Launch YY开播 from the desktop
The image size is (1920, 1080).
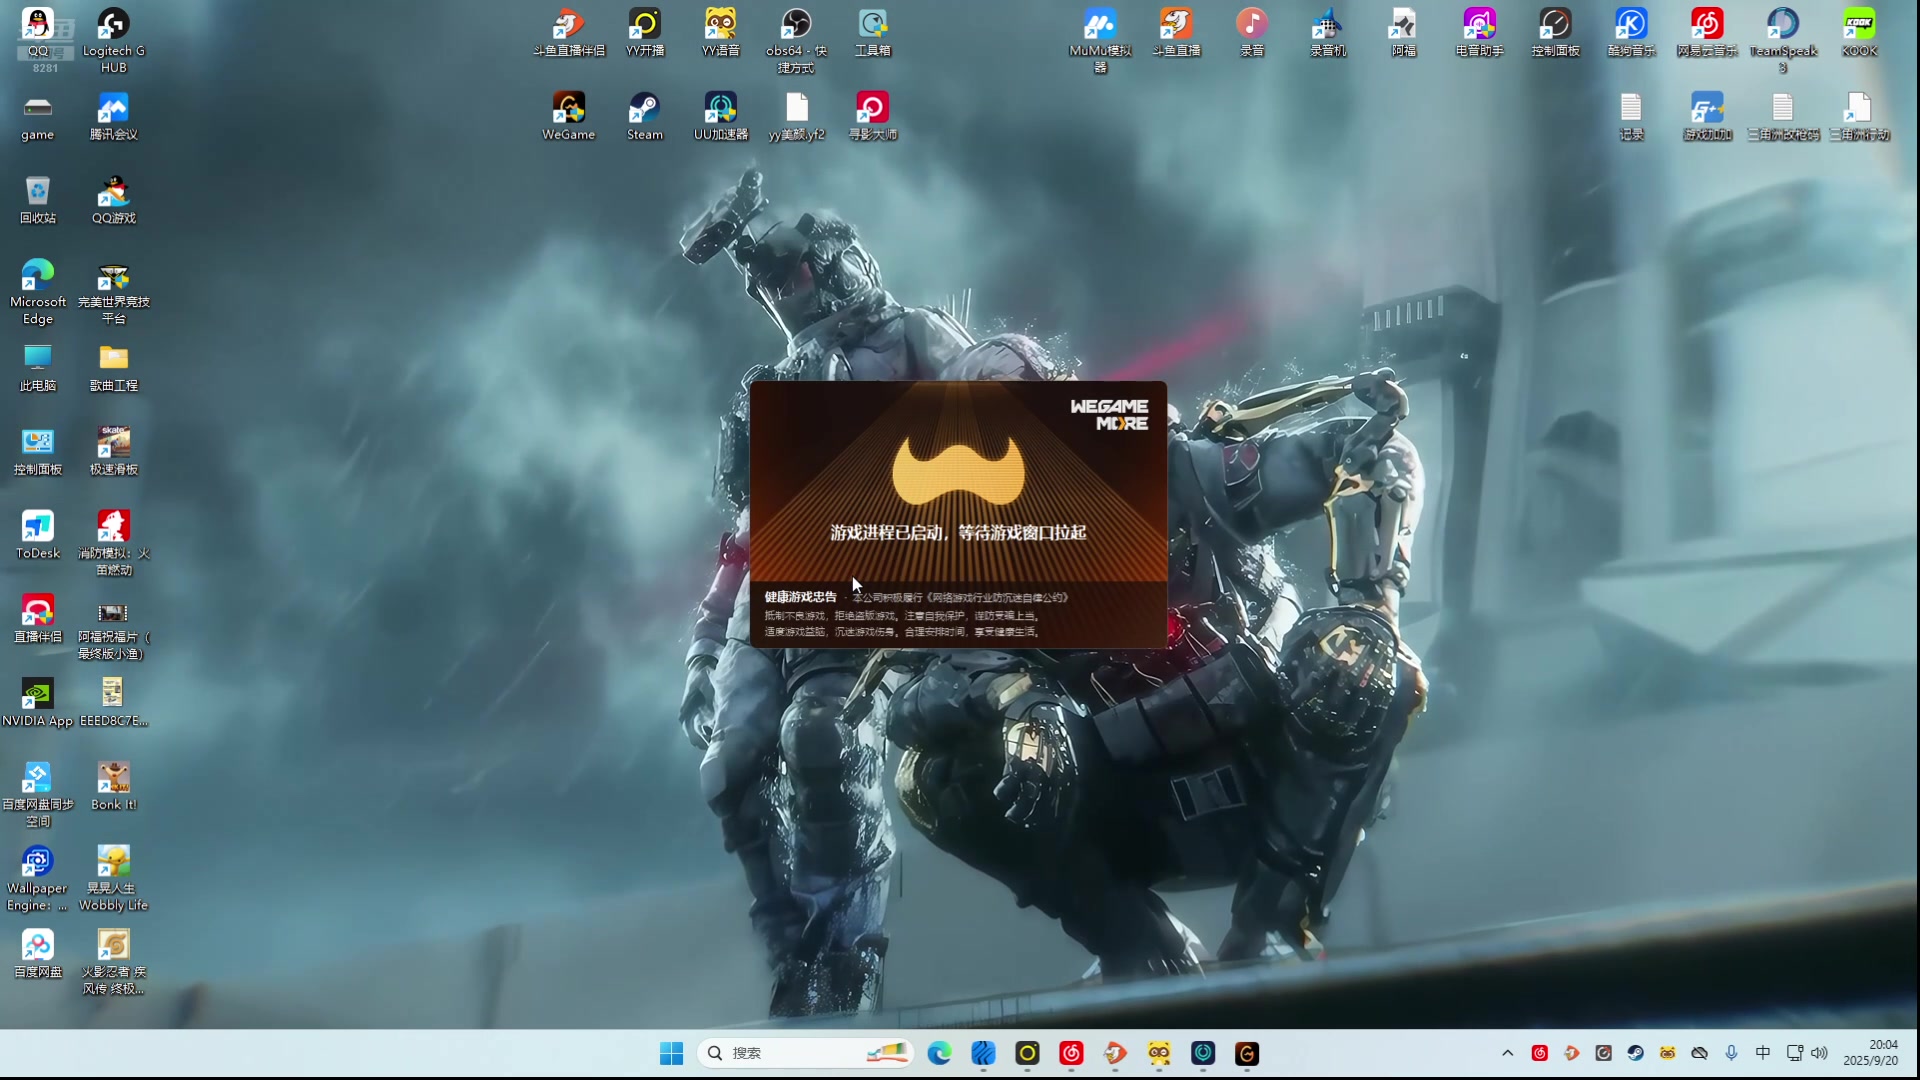point(645,32)
